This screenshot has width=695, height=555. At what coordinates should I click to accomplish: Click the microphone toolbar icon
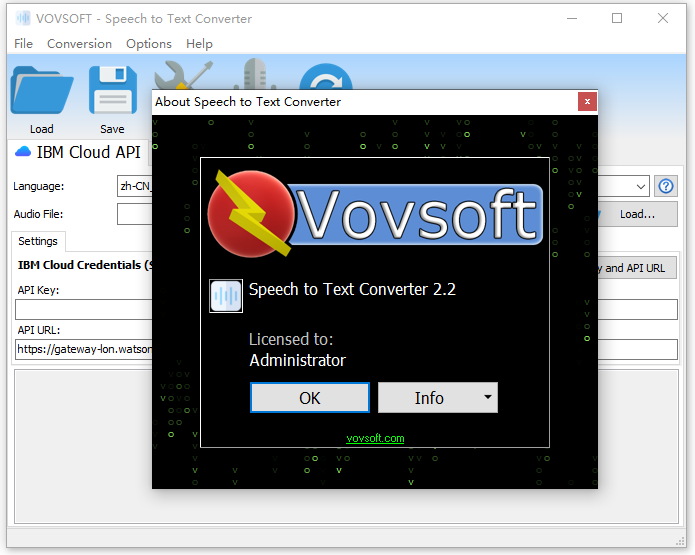[255, 74]
